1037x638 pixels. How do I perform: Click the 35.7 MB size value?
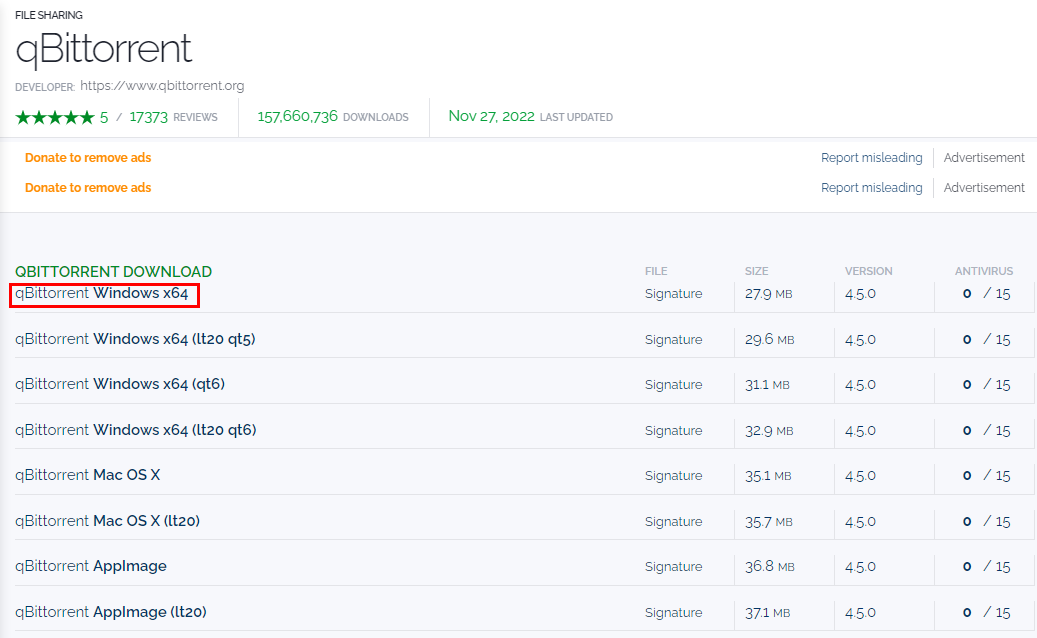[x=768, y=522]
